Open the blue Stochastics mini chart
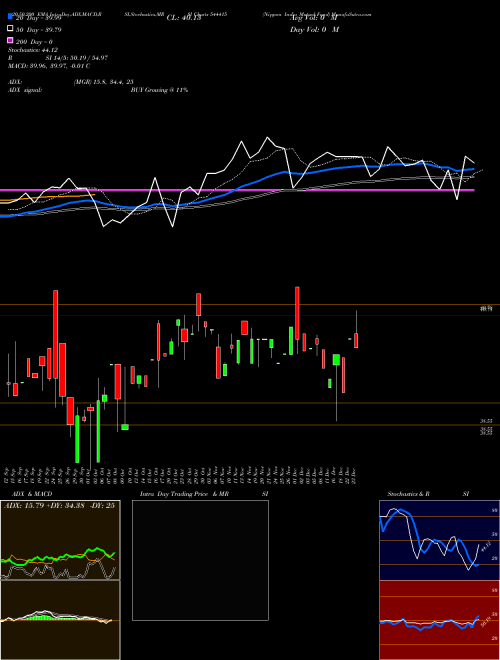 439,540
